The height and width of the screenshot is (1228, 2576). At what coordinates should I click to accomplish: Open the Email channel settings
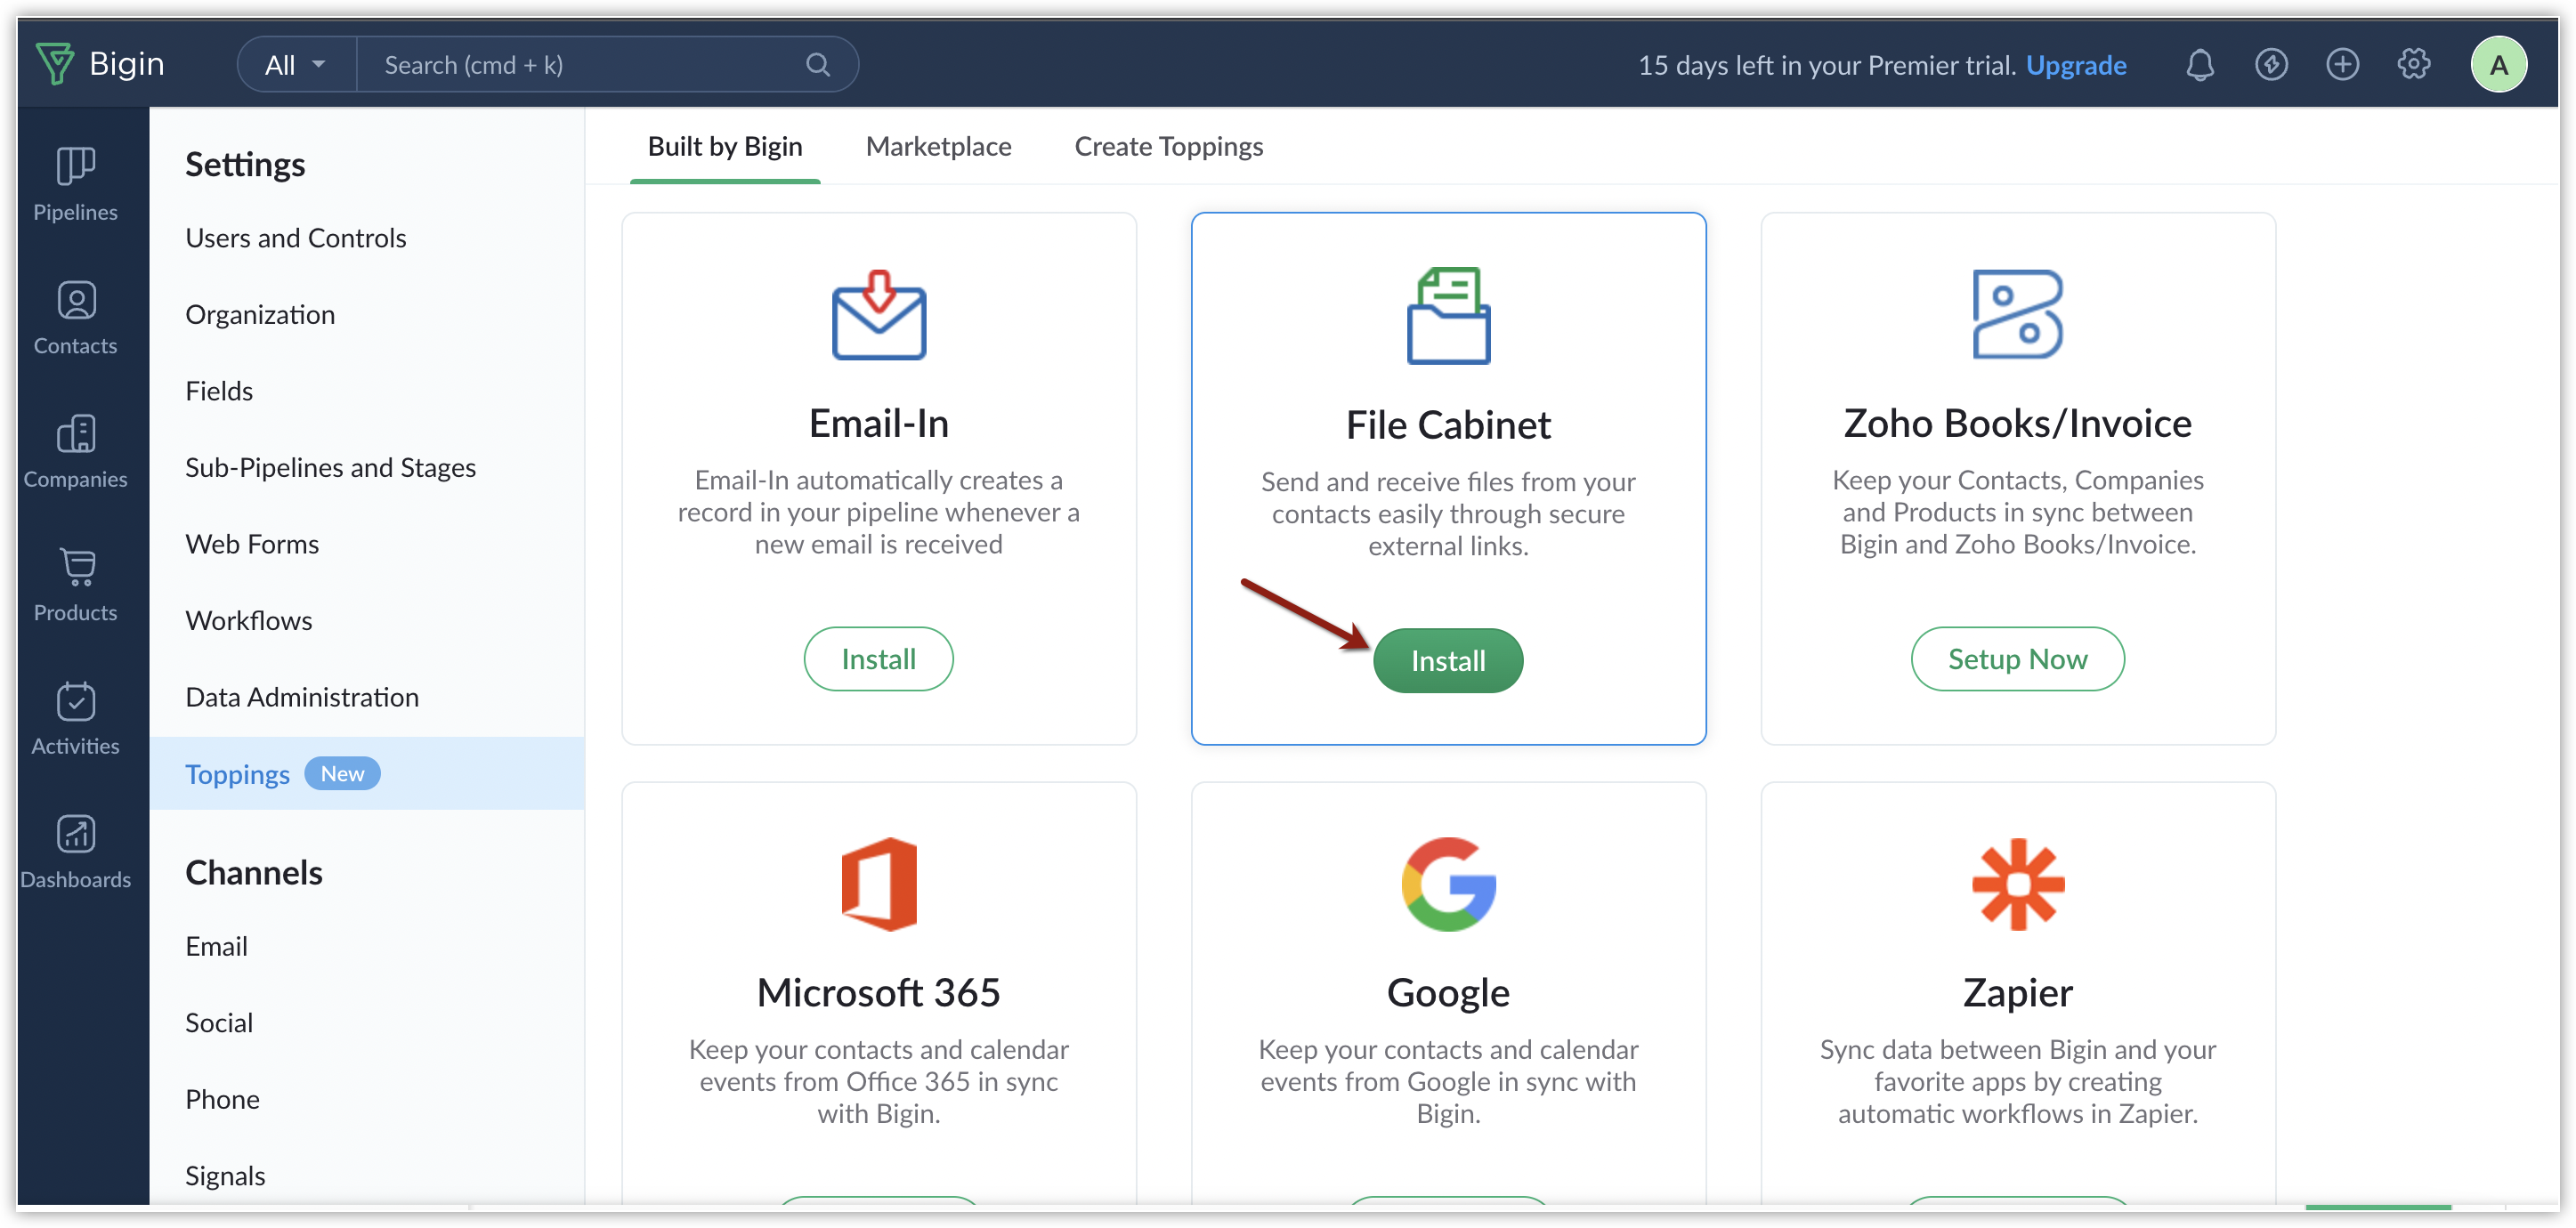(216, 946)
